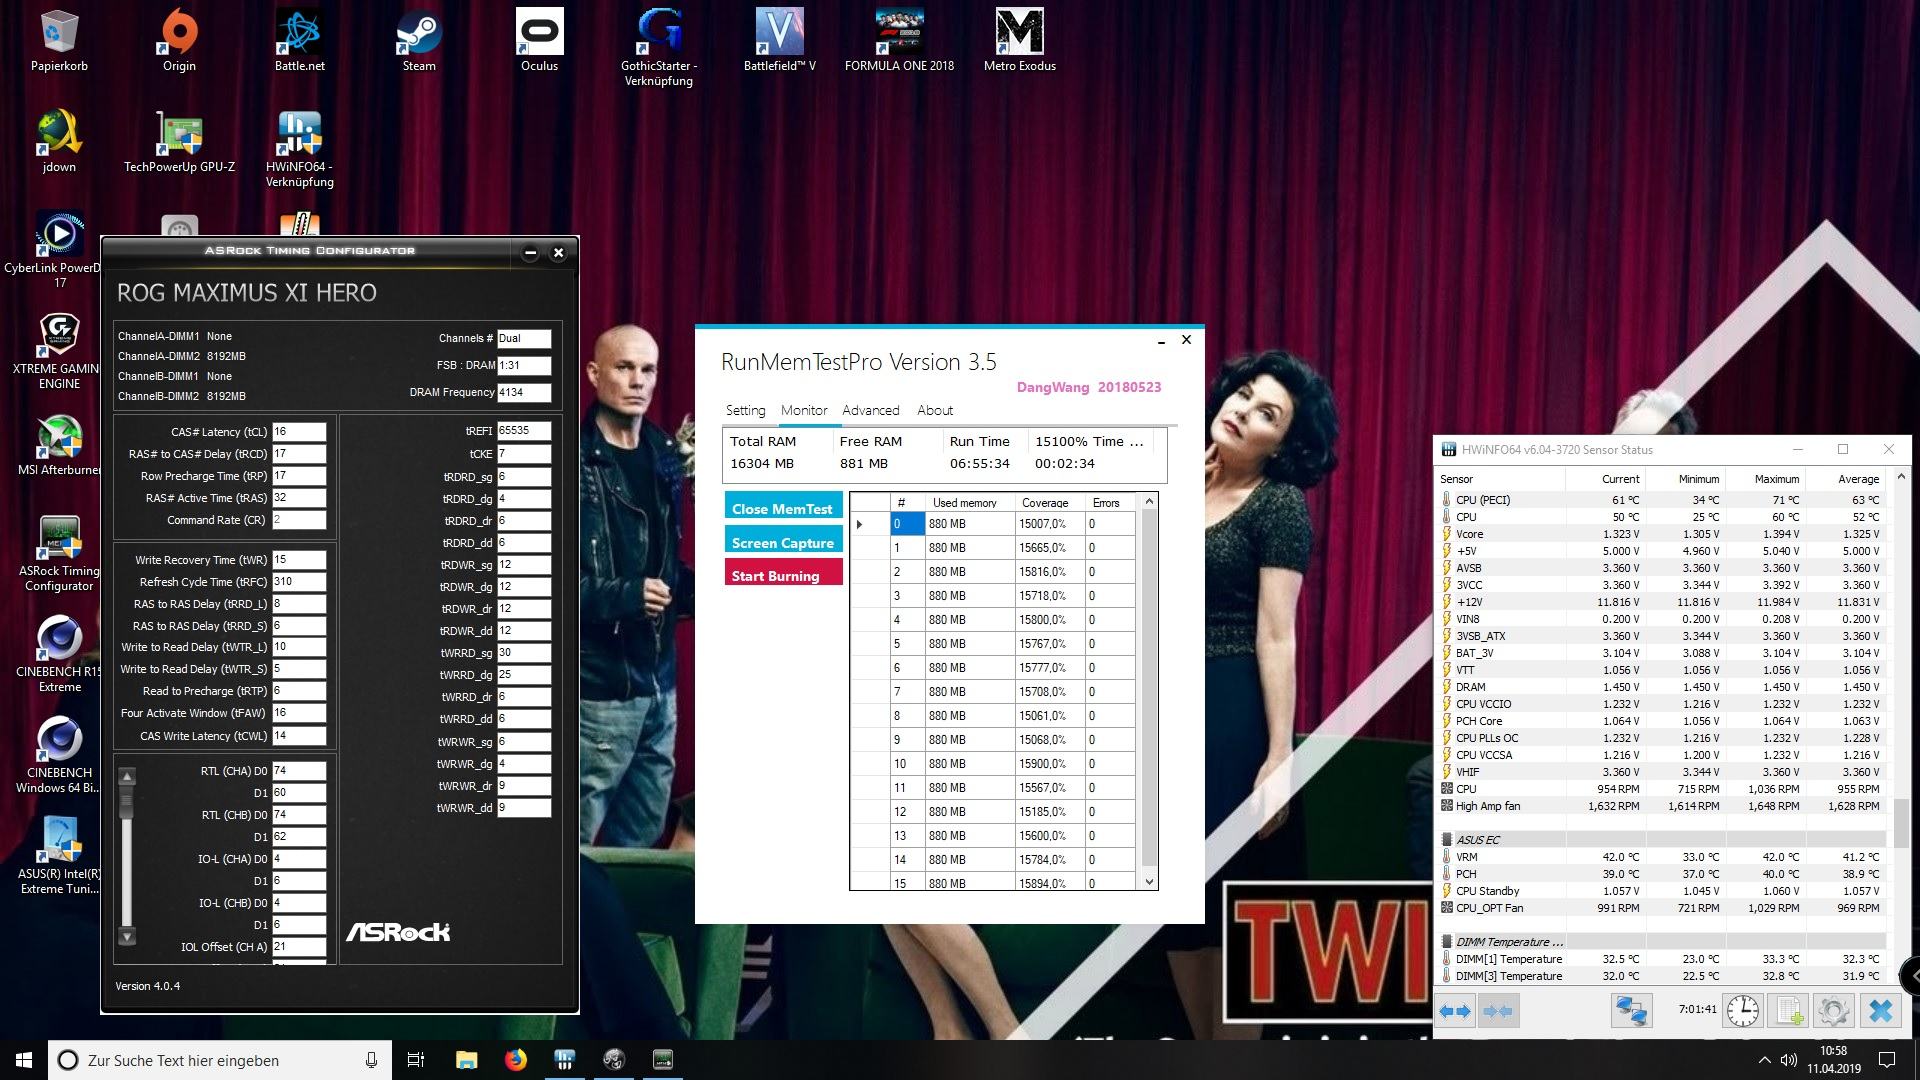This screenshot has width=1920, height=1080.
Task: Select the Vcore sensor row in HWiNFO
Action: click(1661, 534)
